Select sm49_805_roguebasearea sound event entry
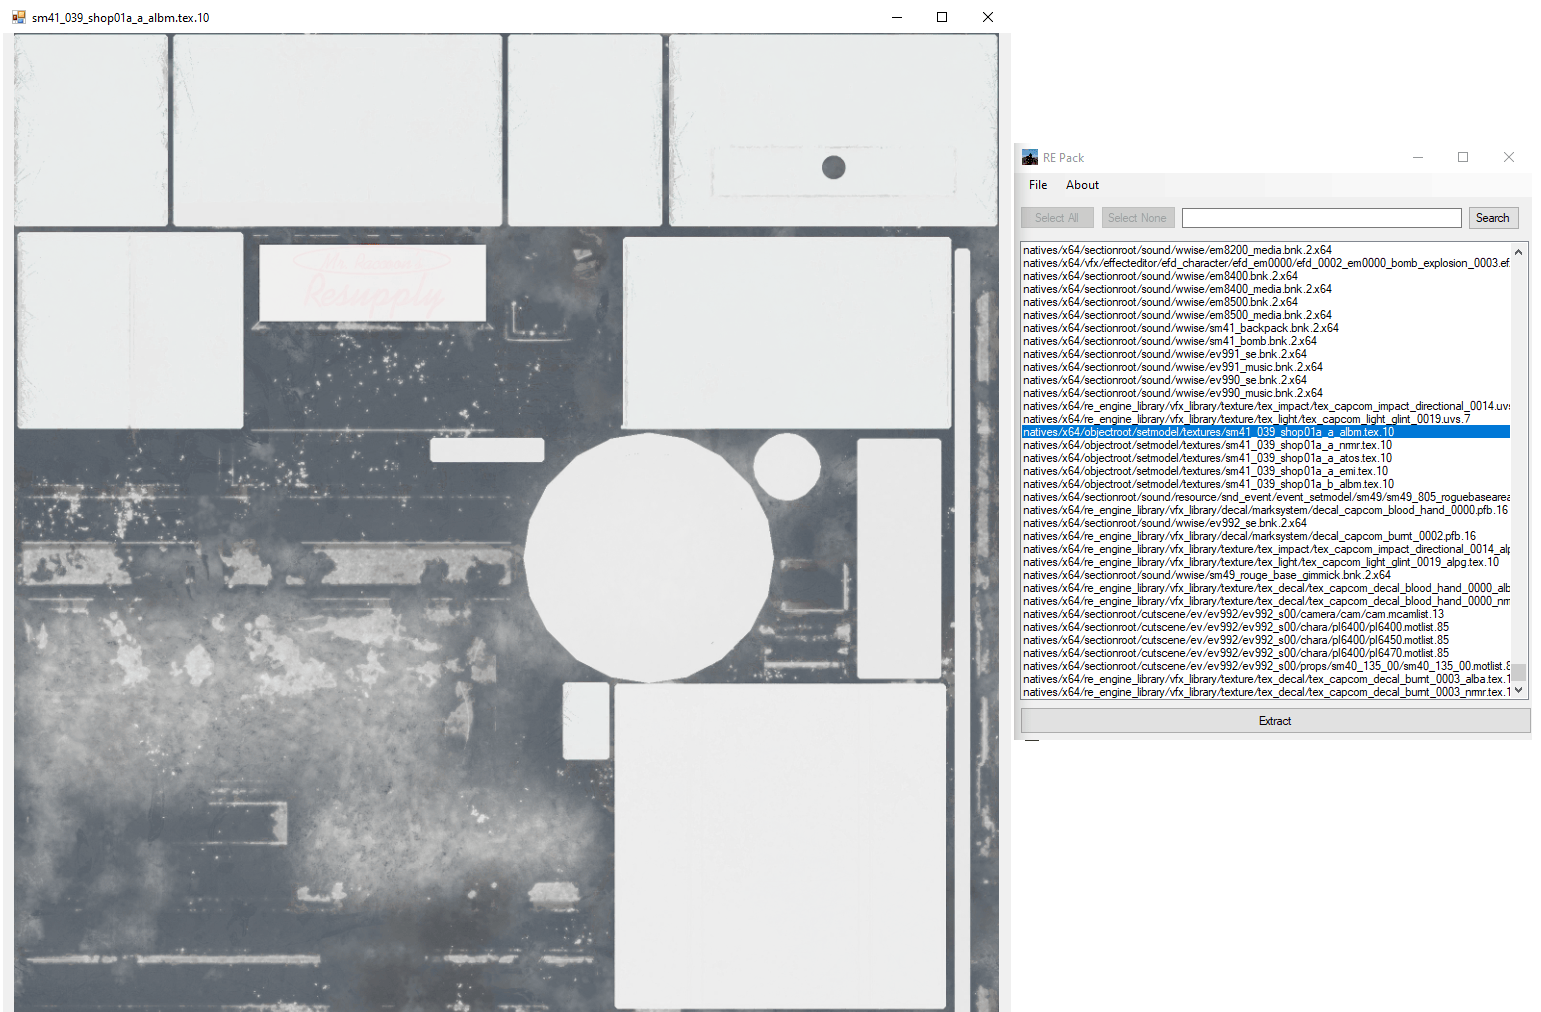Screen dimensions: 1541x1012 (1266, 497)
